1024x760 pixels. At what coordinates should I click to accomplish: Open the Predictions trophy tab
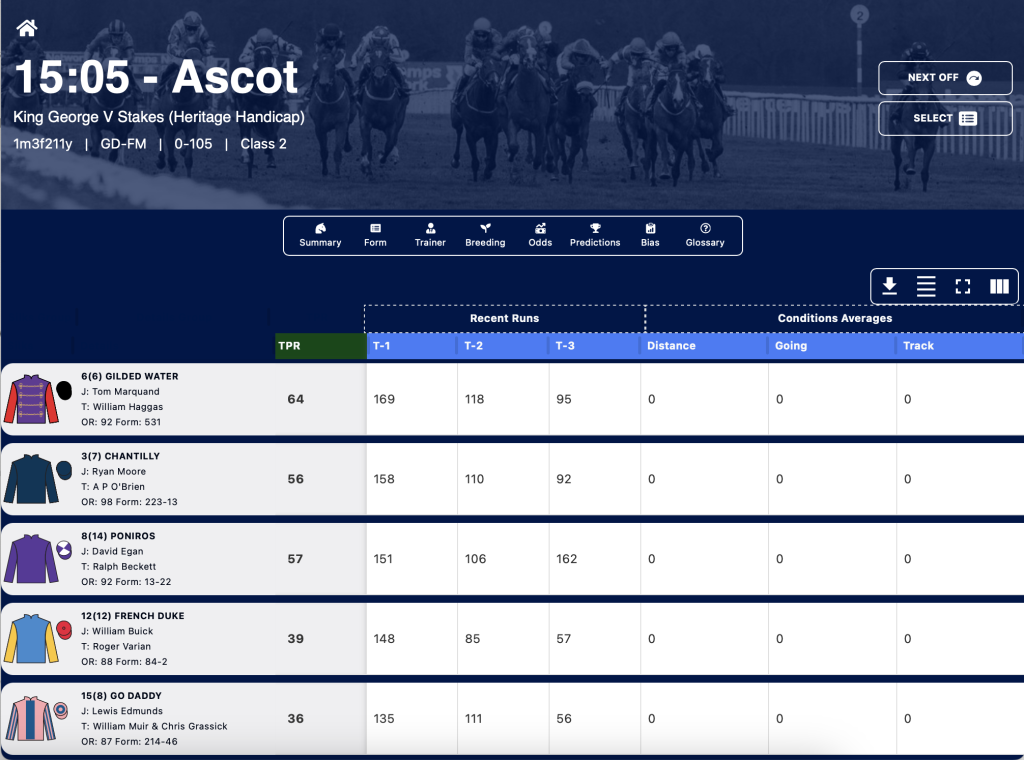[595, 235]
